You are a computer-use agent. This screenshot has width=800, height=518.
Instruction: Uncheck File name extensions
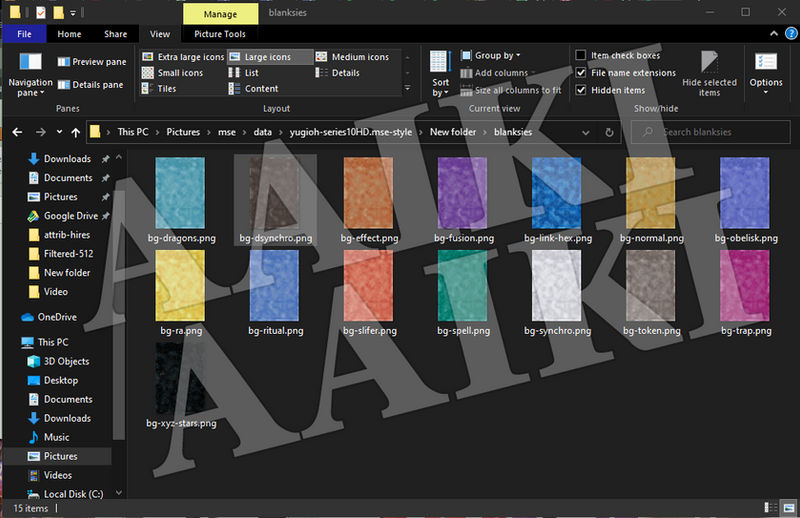pyautogui.click(x=581, y=72)
